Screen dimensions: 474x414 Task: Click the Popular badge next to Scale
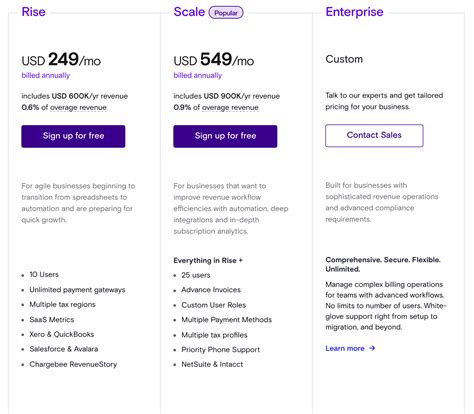pyautogui.click(x=226, y=13)
